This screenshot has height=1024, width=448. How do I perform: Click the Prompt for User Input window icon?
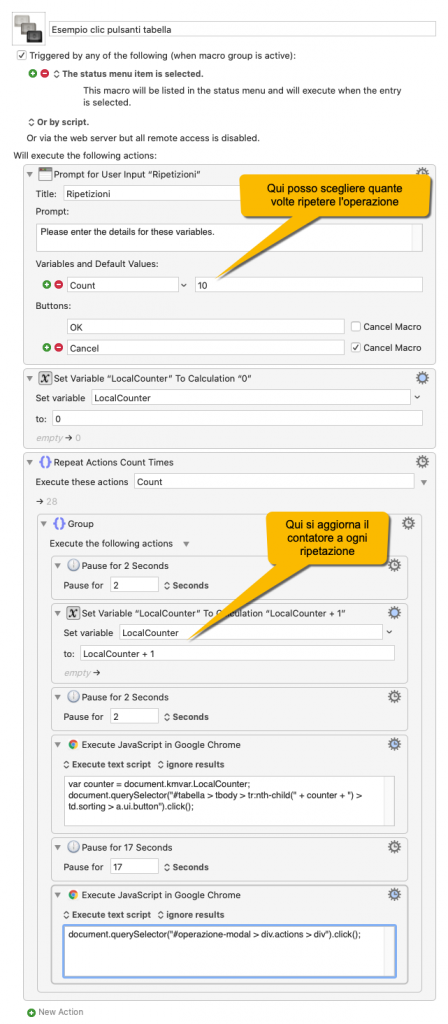click(x=44, y=174)
